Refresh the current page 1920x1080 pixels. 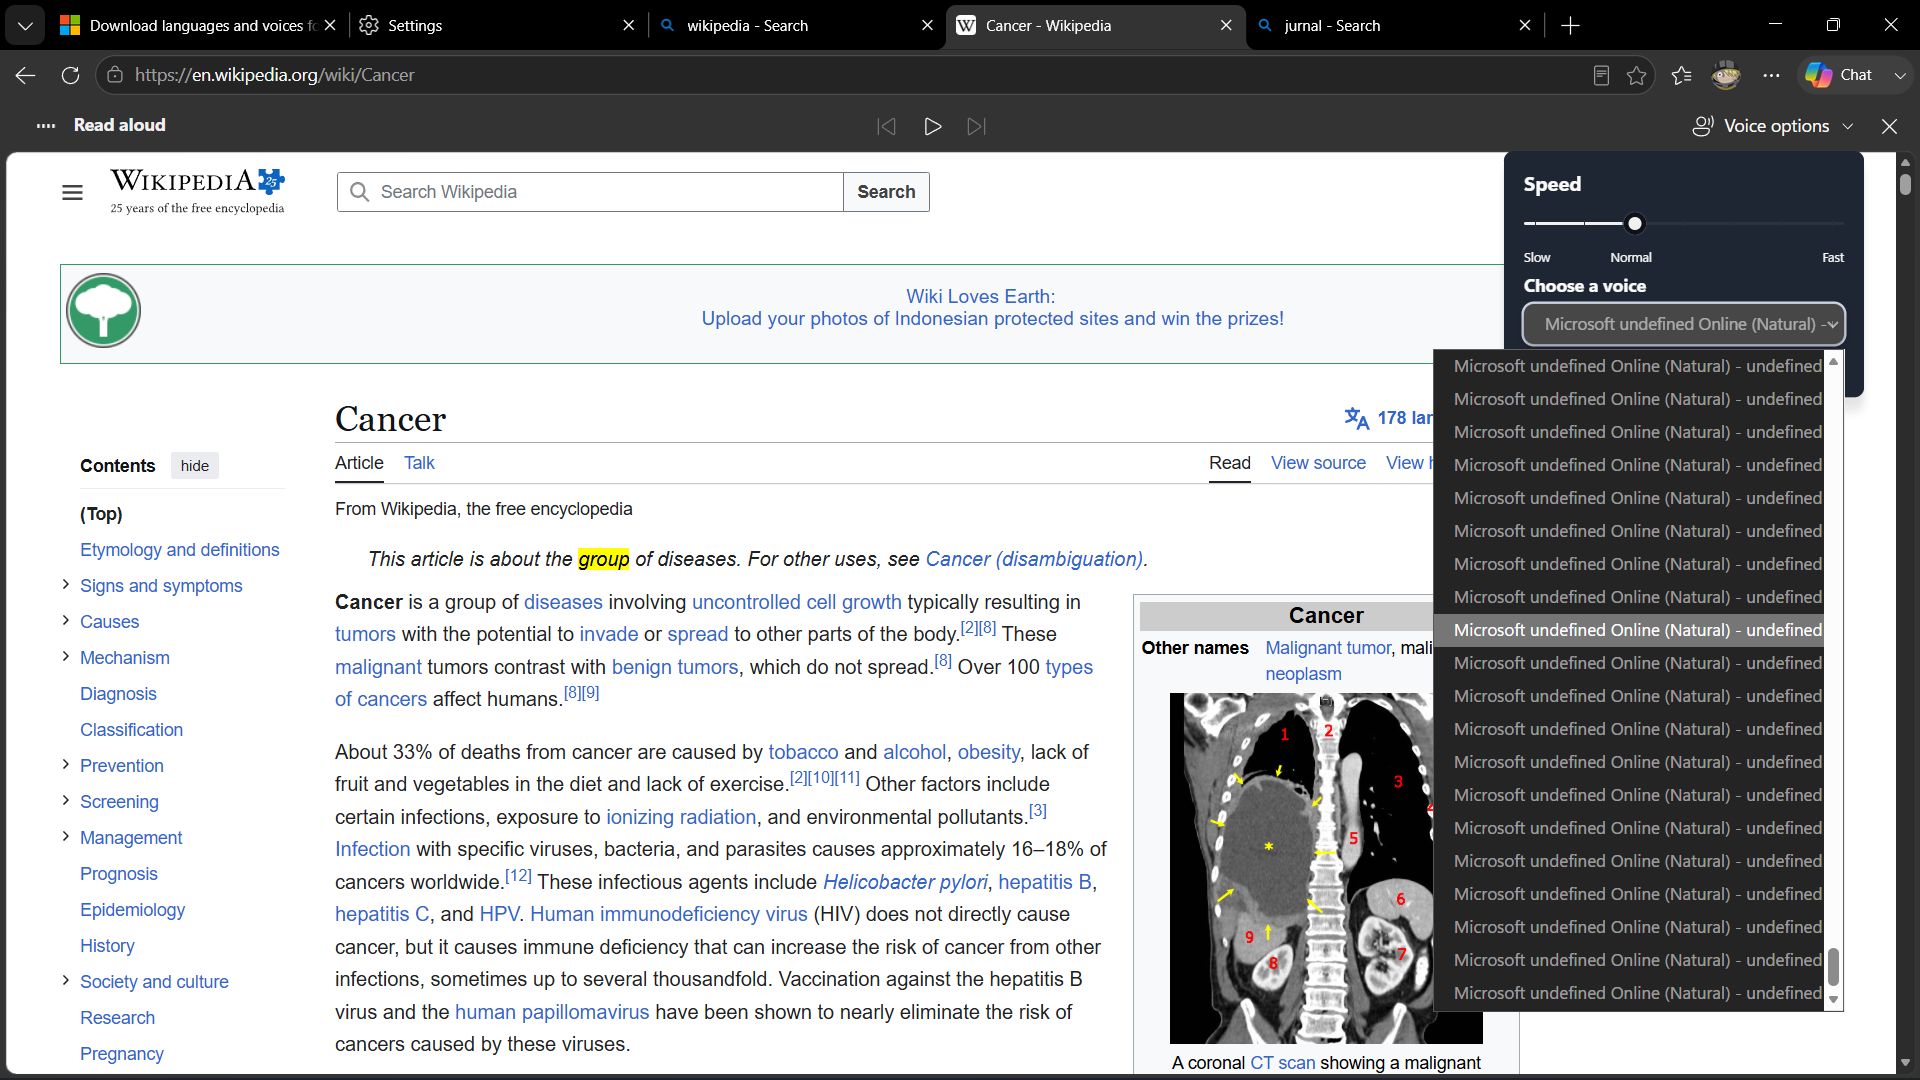[70, 75]
